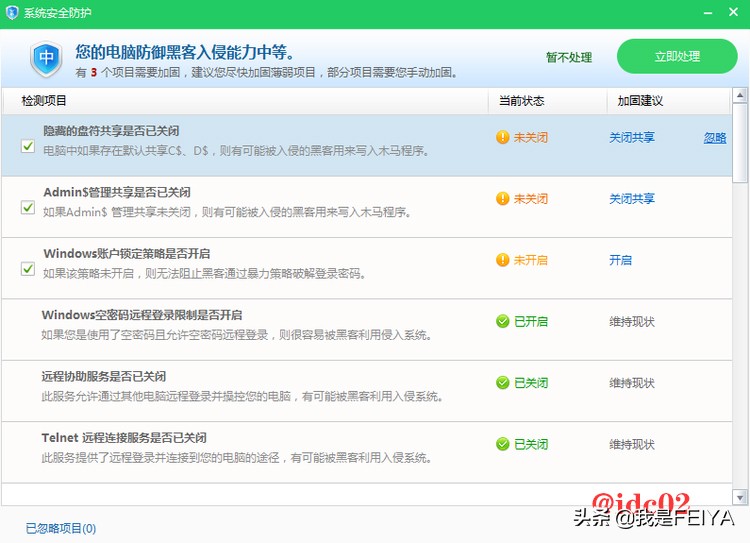Image resolution: width=750 pixels, height=543 pixels.
Task: Click 已关闭 status in Telnet row
Action: tap(530, 444)
